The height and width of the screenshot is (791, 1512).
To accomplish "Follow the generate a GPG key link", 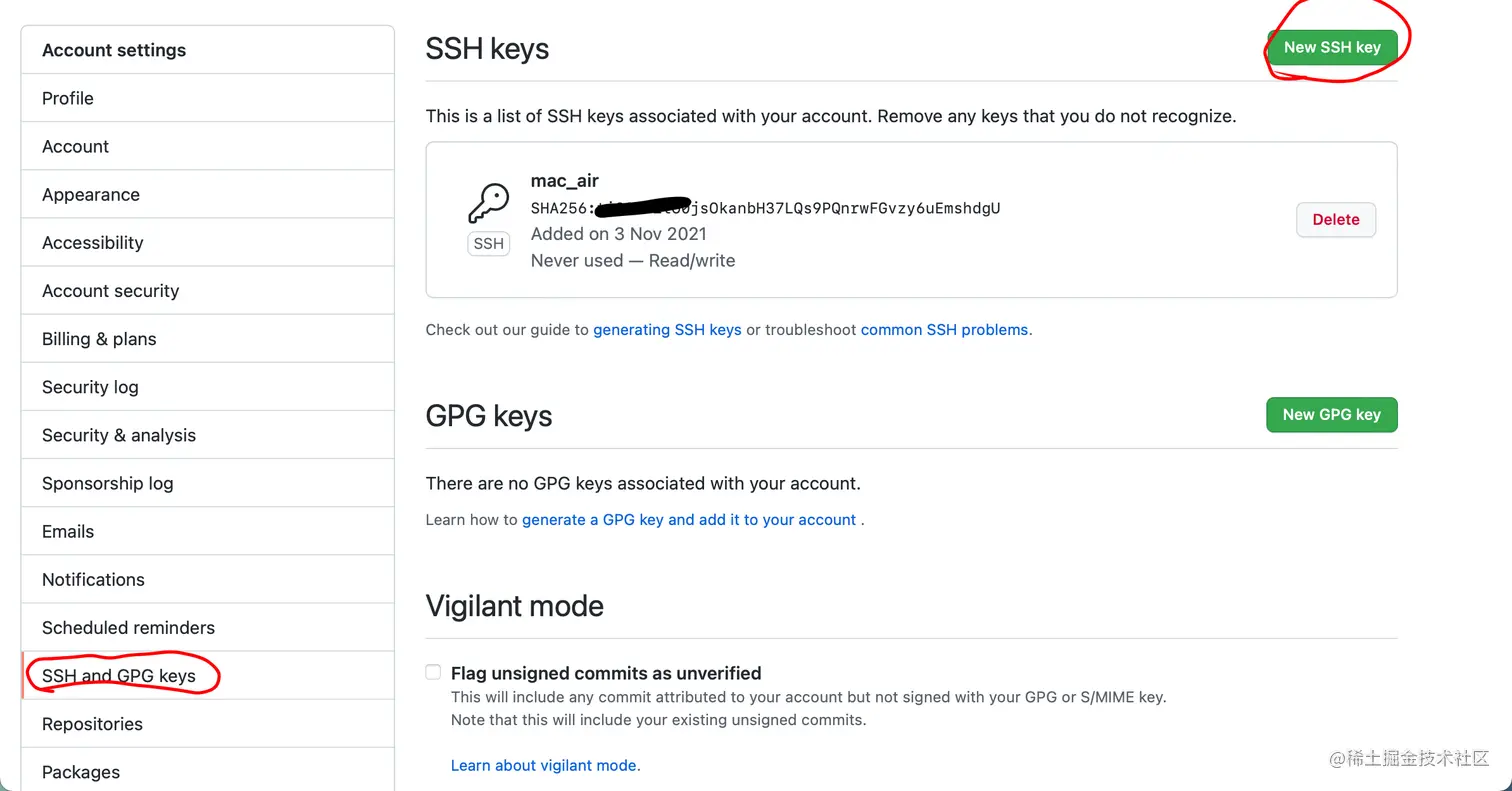I will (689, 519).
